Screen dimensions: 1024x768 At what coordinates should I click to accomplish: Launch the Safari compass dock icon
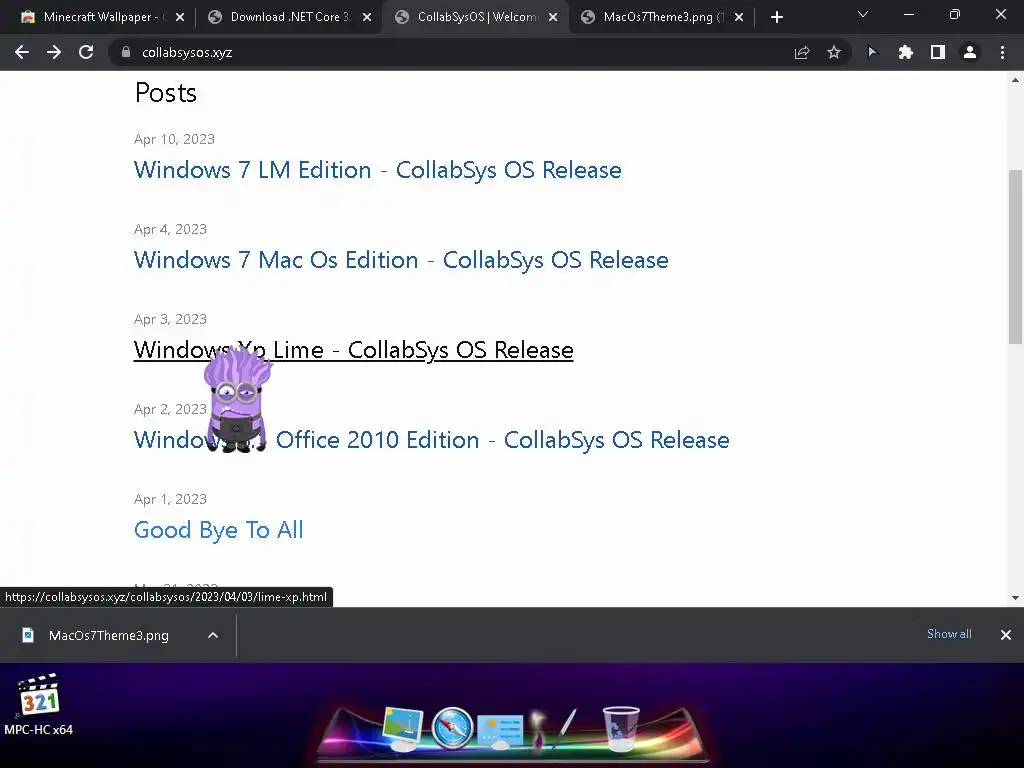452,727
